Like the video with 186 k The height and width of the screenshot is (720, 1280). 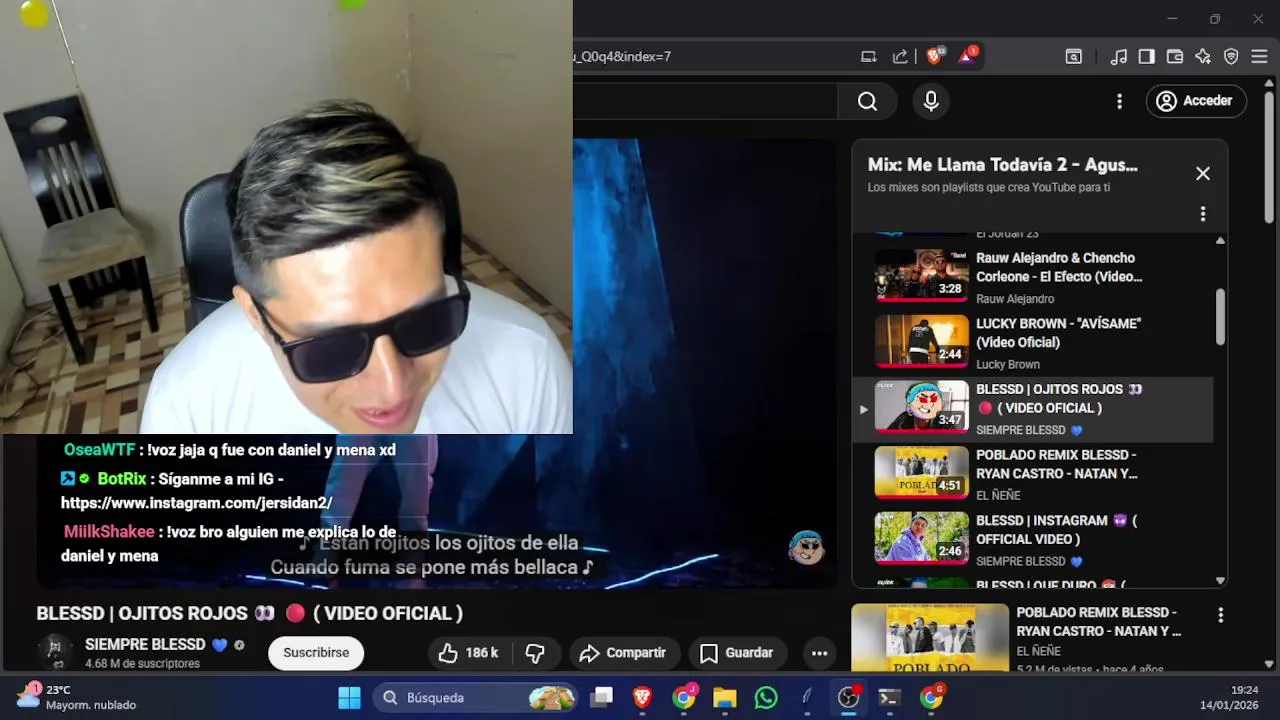468,653
